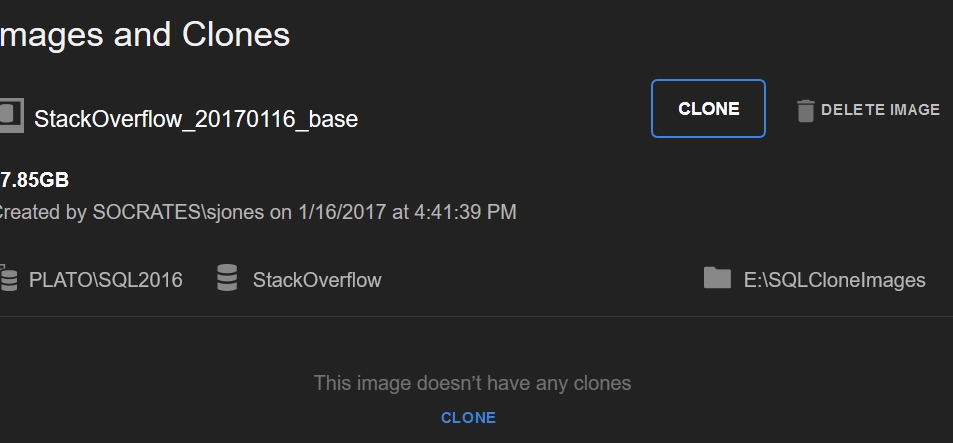Select the PLATO\SQL2016 instance name

tap(106, 280)
